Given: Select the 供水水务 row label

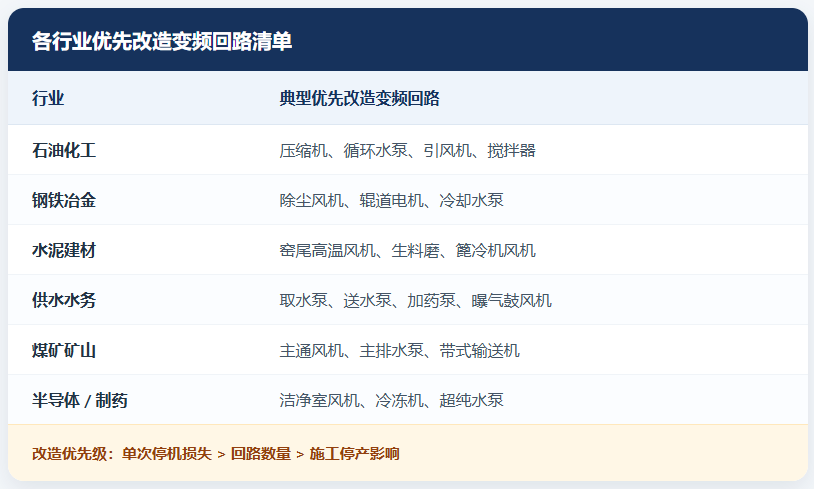Looking at the screenshot, I should [64, 300].
